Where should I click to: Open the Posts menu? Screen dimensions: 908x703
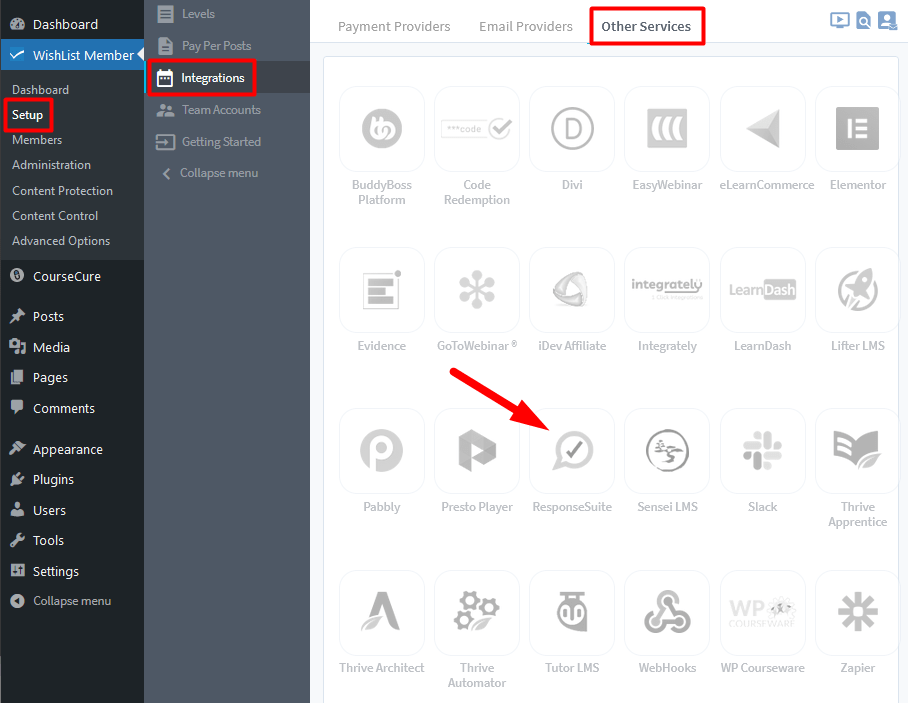click(x=72, y=316)
